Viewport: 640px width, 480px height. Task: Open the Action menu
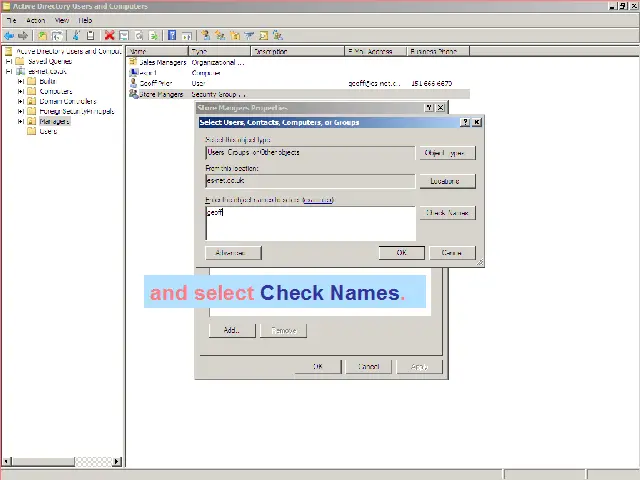point(36,20)
